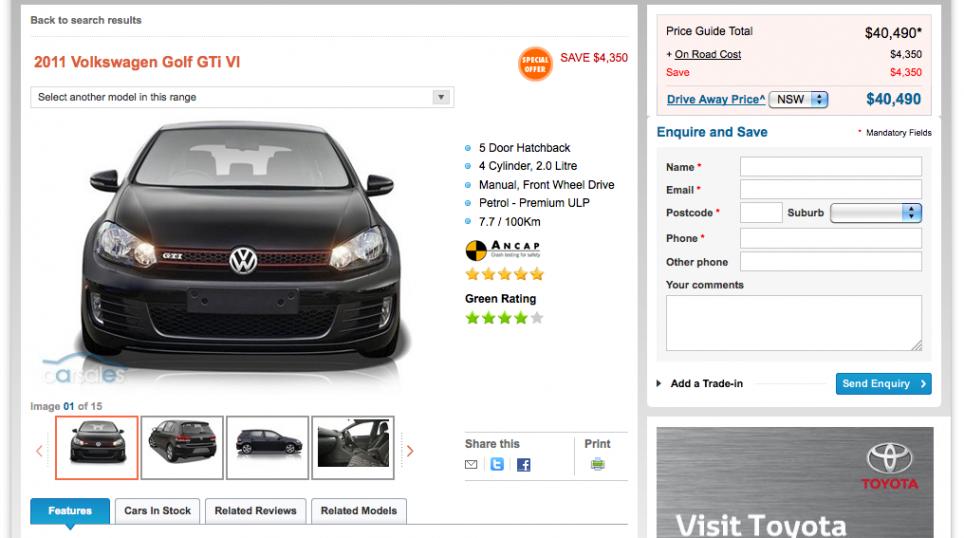Open the Related Models tab
964x538 pixels.
pos(359,511)
